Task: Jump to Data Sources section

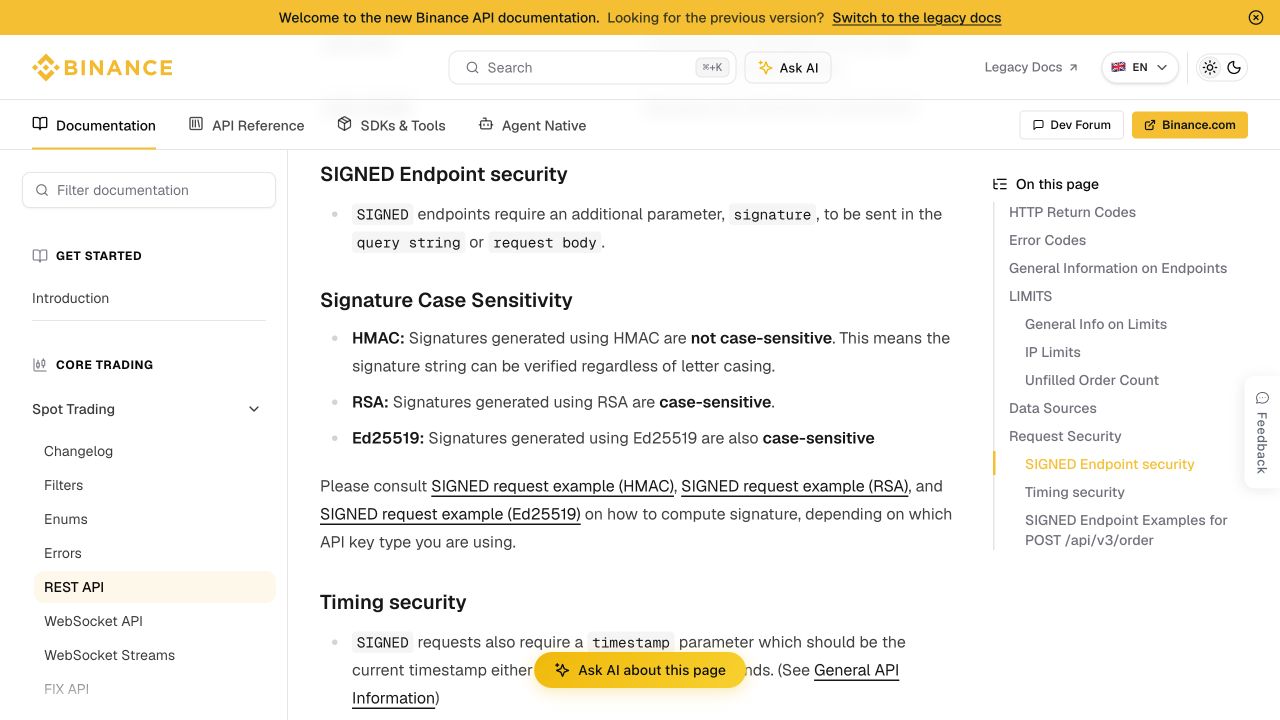Action: [1052, 408]
